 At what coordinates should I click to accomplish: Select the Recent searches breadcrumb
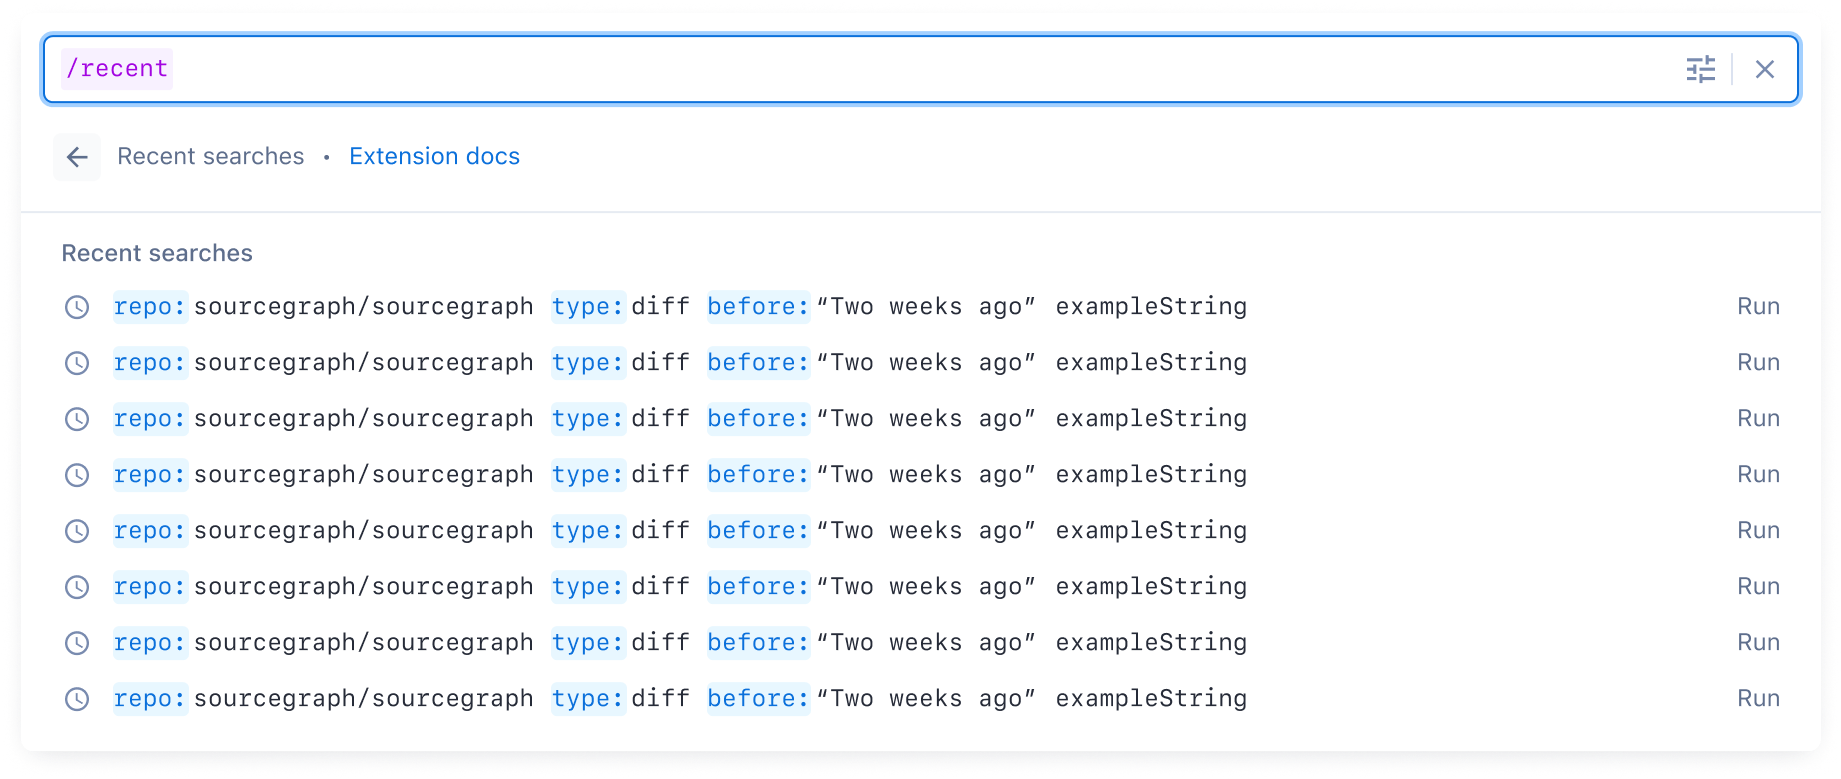tap(210, 156)
